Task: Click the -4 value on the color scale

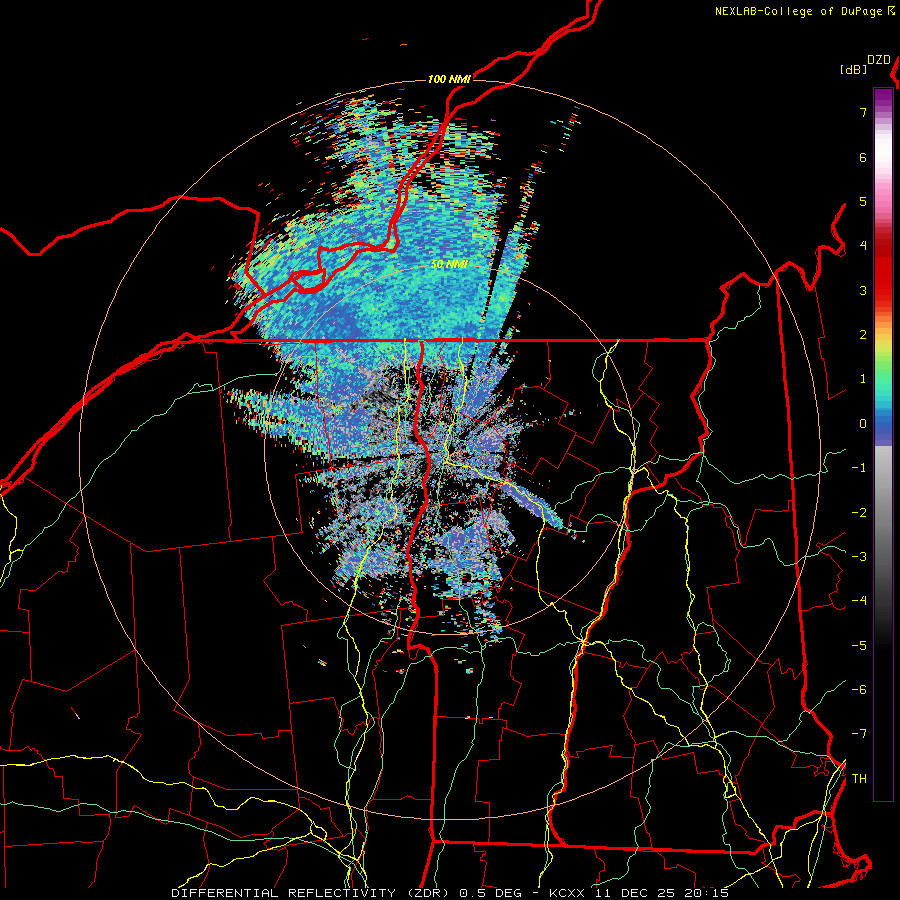Action: [859, 601]
